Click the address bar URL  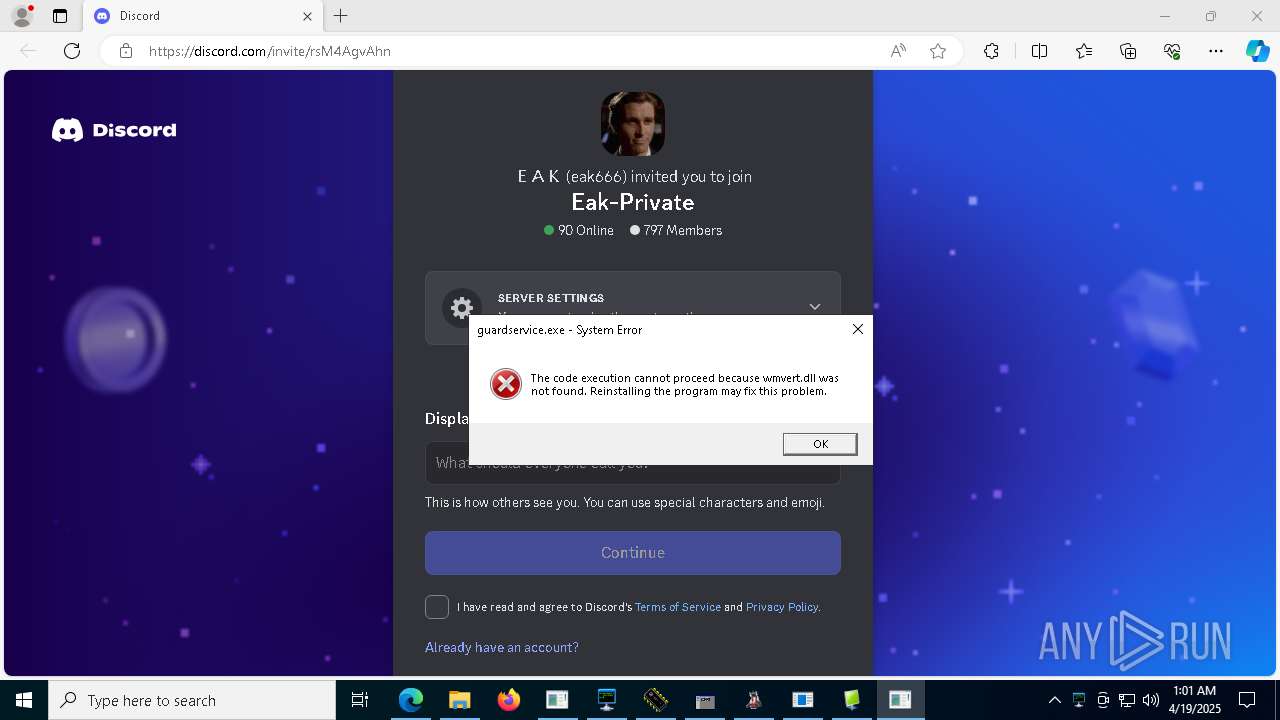[x=270, y=51]
